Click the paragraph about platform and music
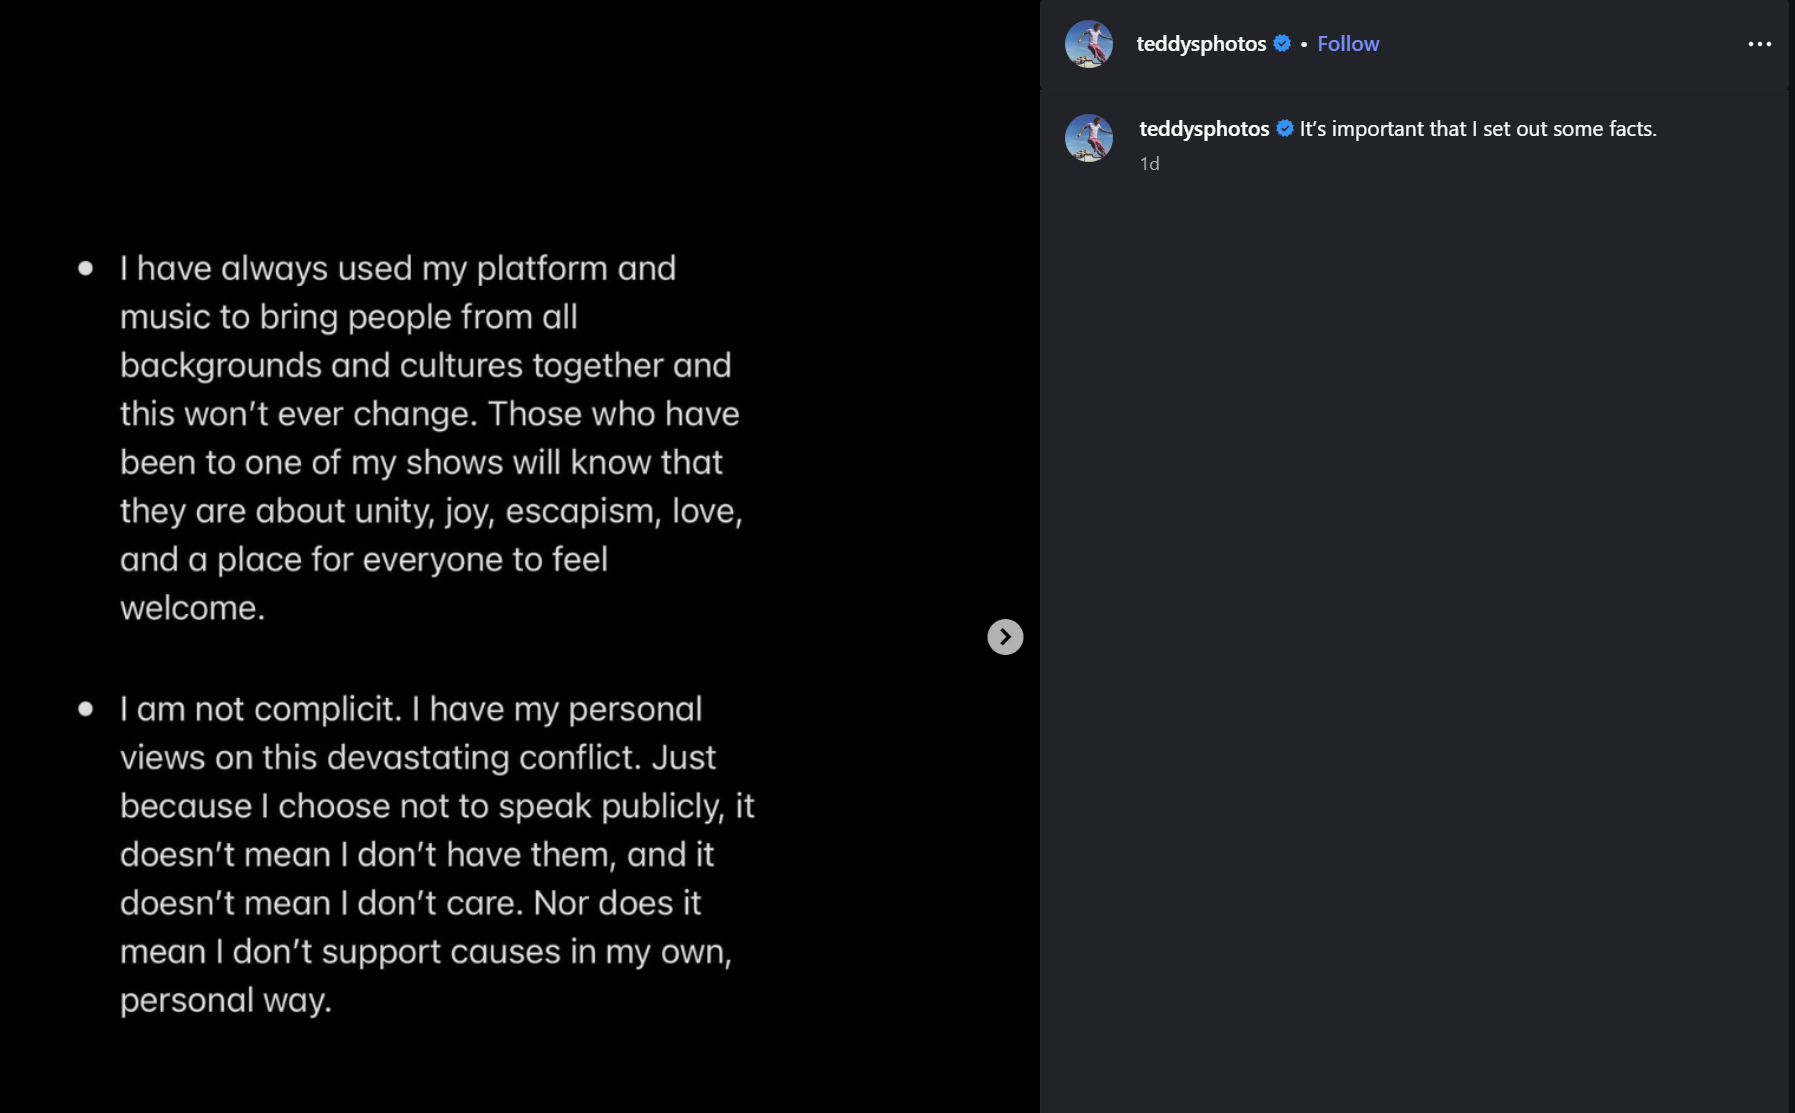 pos(431,438)
